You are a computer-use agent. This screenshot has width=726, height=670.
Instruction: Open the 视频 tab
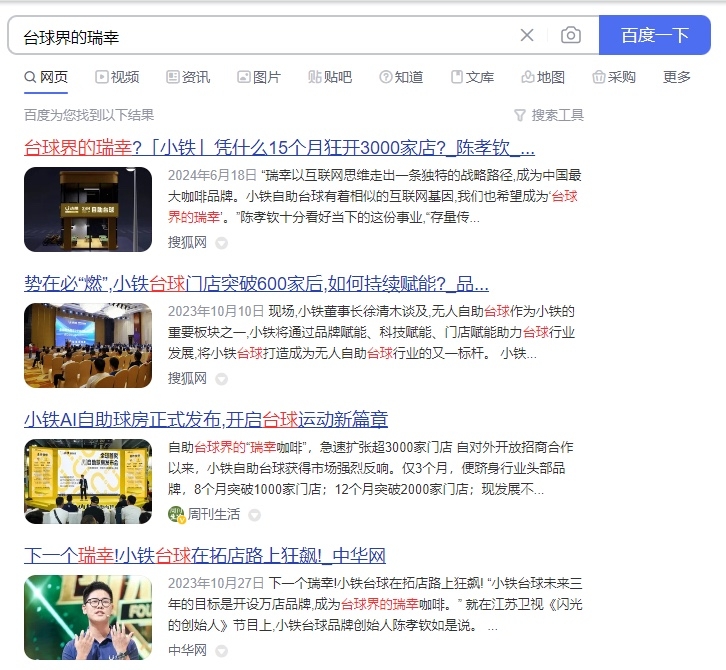click(x=117, y=77)
